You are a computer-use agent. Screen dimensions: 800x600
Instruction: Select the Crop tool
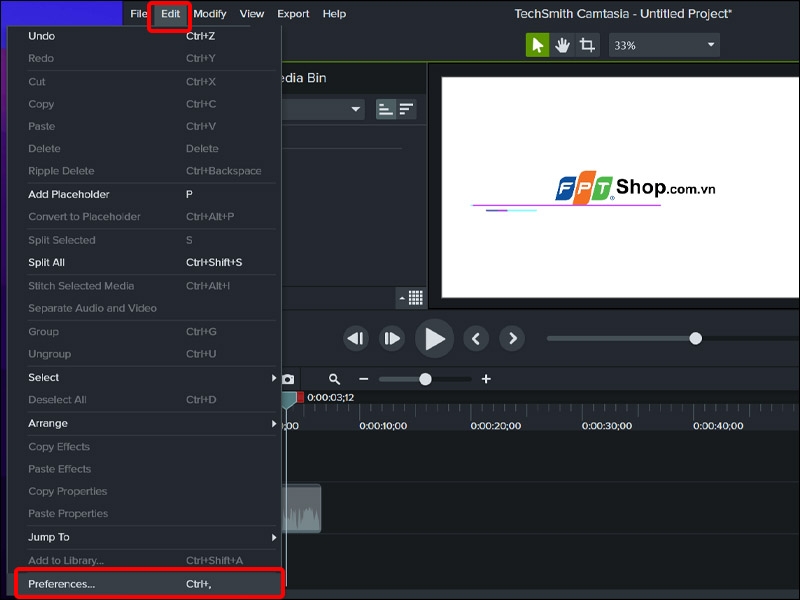point(588,44)
